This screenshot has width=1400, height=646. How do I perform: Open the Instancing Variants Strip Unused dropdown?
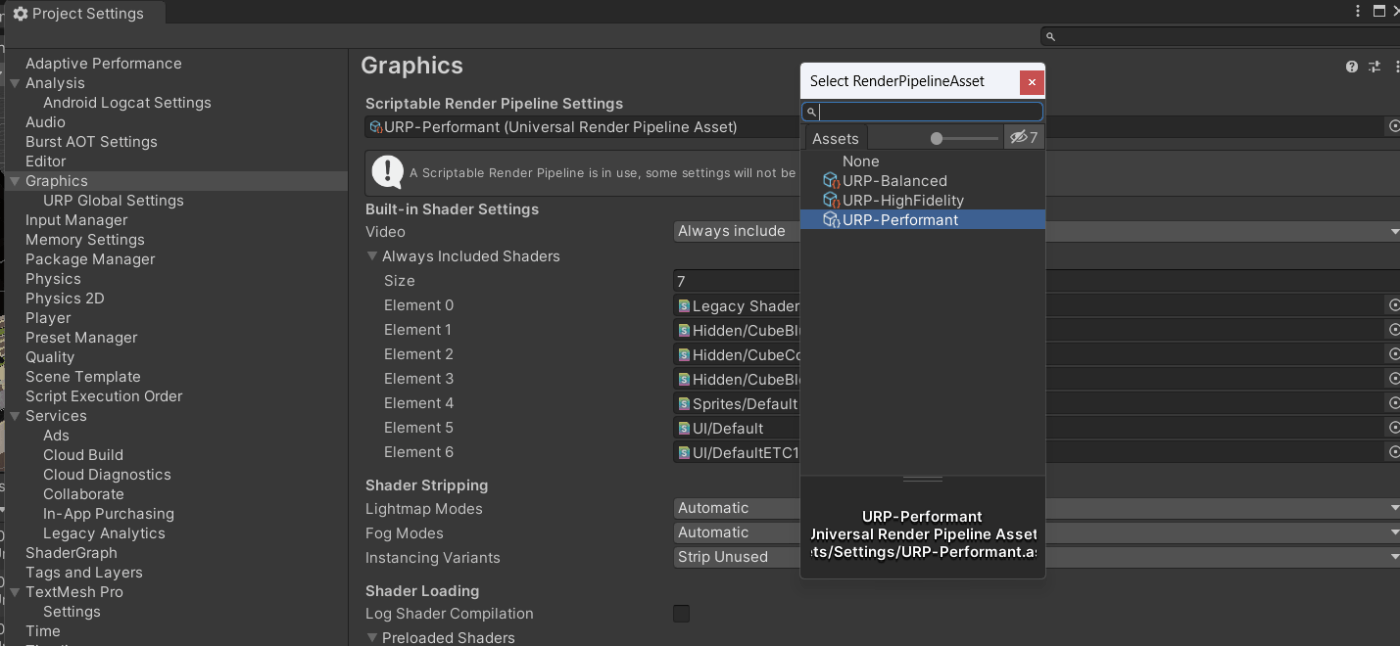click(x=1037, y=557)
